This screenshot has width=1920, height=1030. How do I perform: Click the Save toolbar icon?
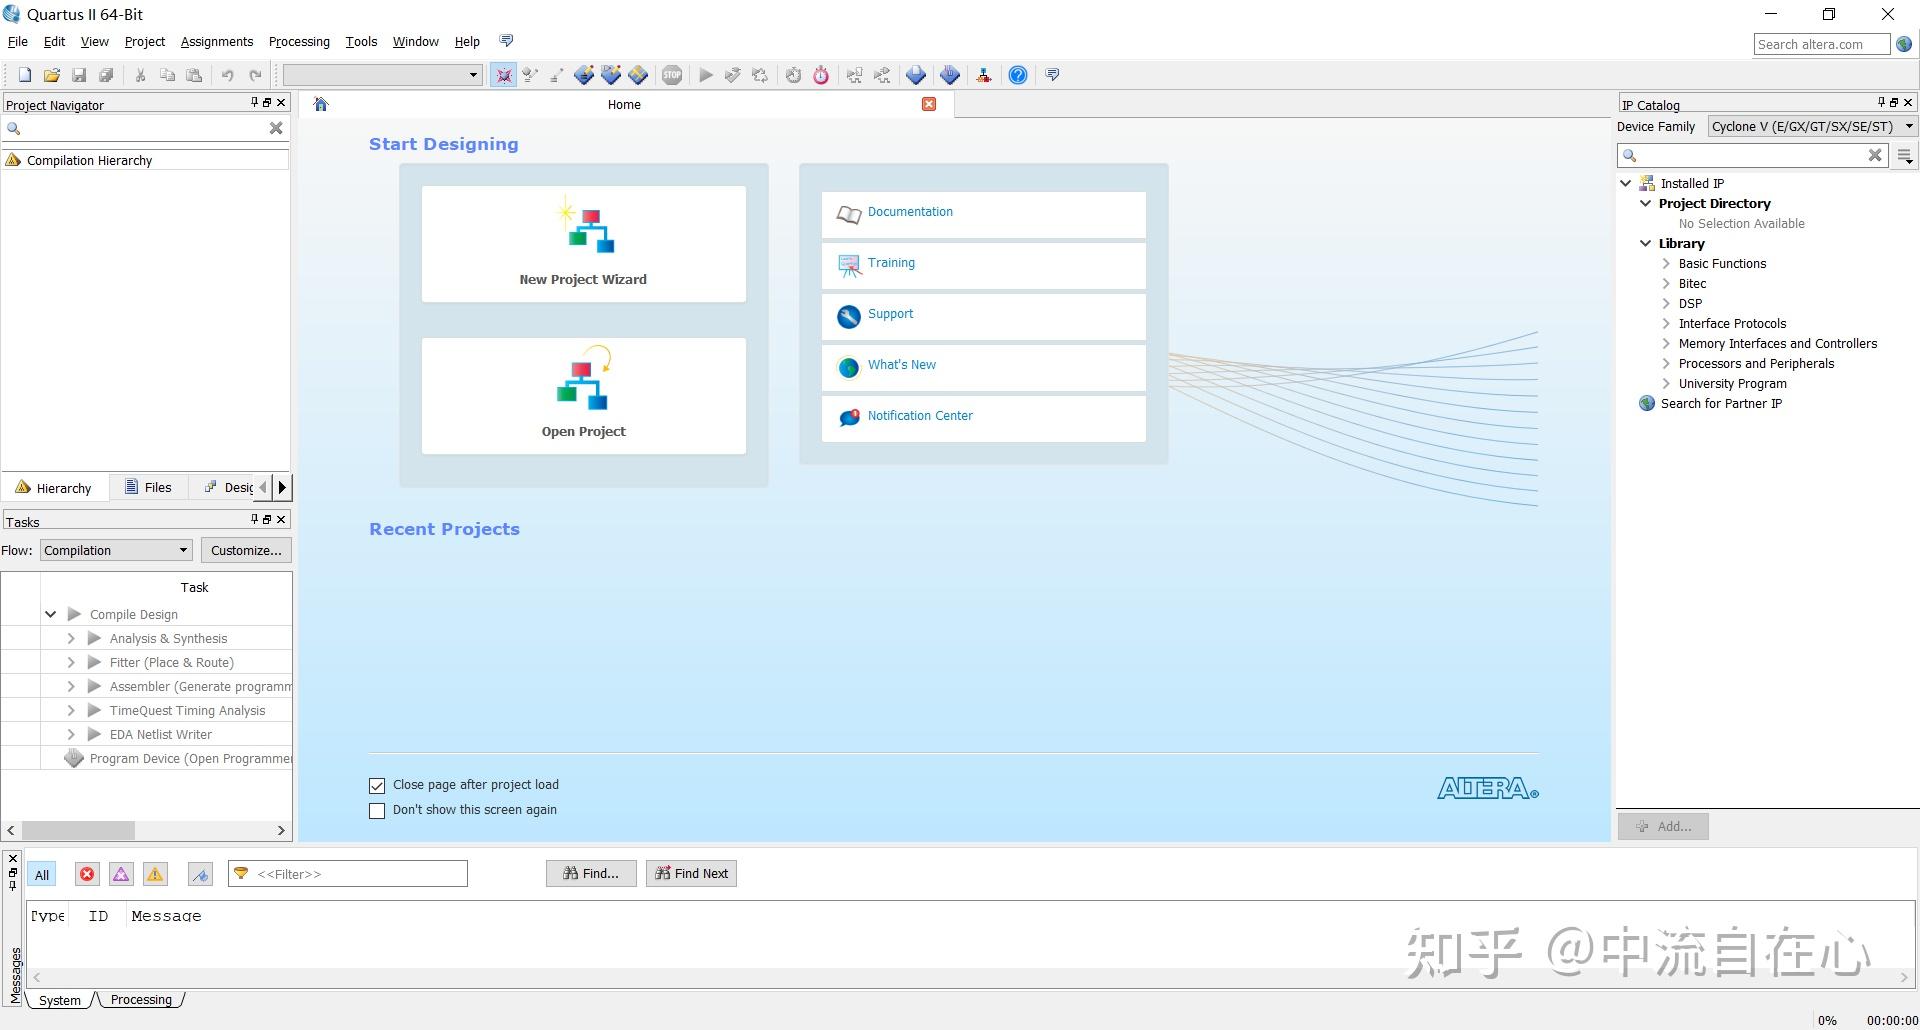point(79,75)
